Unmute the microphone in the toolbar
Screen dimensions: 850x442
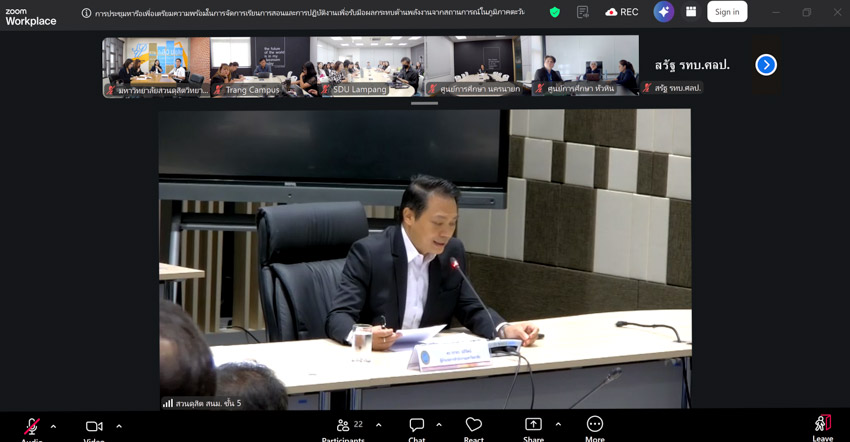click(x=32, y=426)
